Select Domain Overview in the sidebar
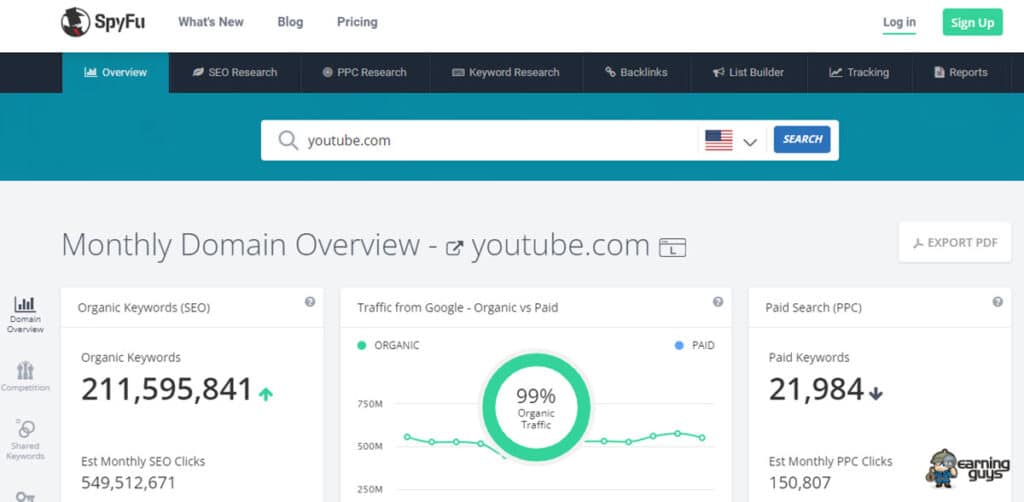Image resolution: width=1024 pixels, height=502 pixels. click(25, 315)
